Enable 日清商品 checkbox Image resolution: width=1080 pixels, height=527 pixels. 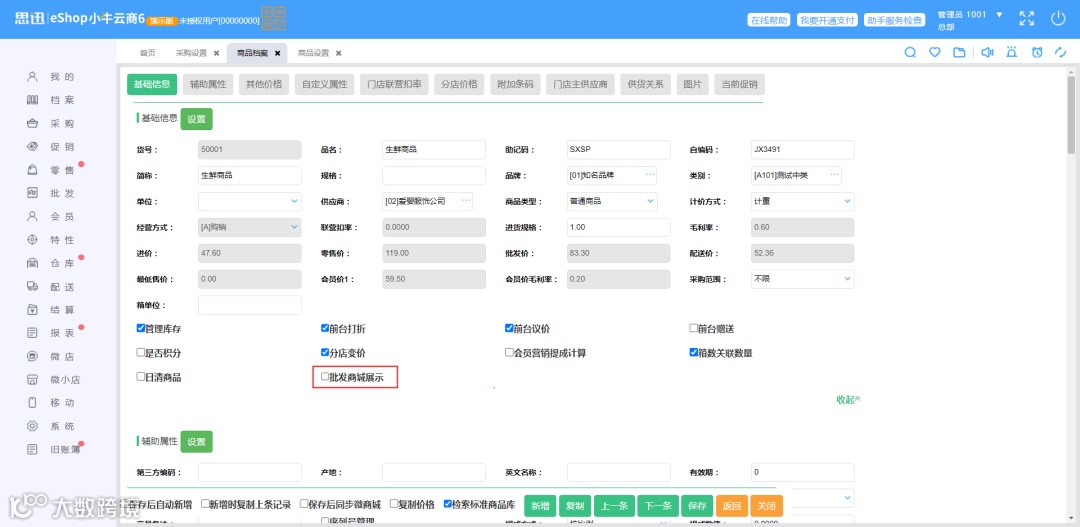(141, 377)
